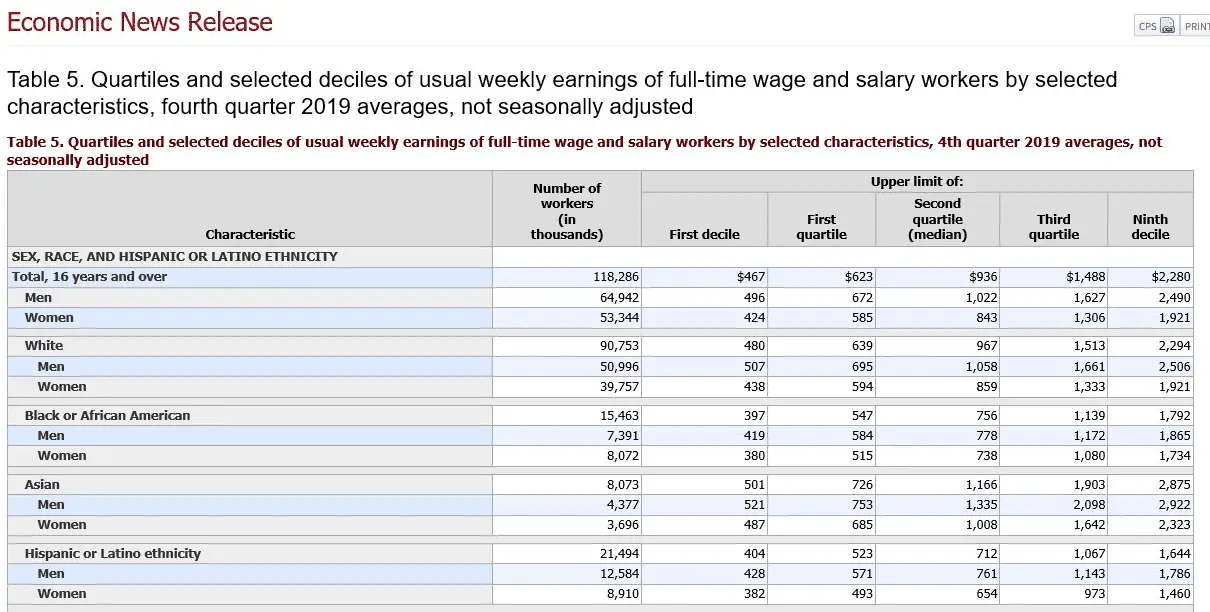Screen dimensions: 1210x612
Task: Click the Characteristic column header
Action: (250, 234)
